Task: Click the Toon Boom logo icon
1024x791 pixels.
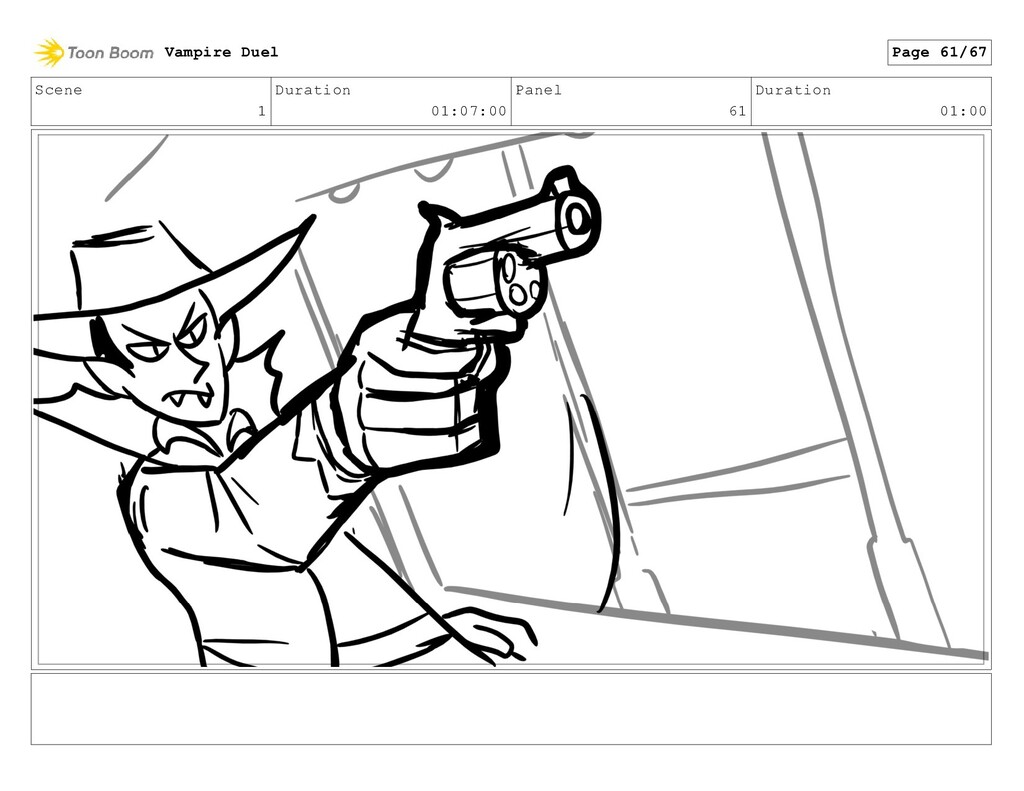Action: (49, 52)
